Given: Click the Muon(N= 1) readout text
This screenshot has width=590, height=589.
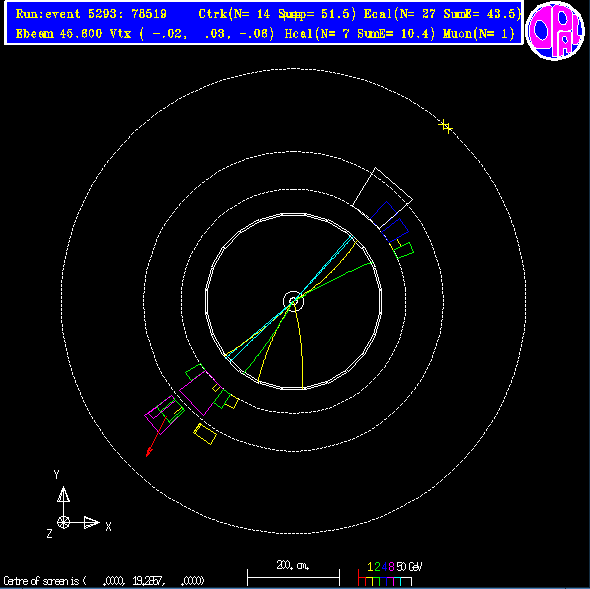Looking at the screenshot, I should coord(479,34).
